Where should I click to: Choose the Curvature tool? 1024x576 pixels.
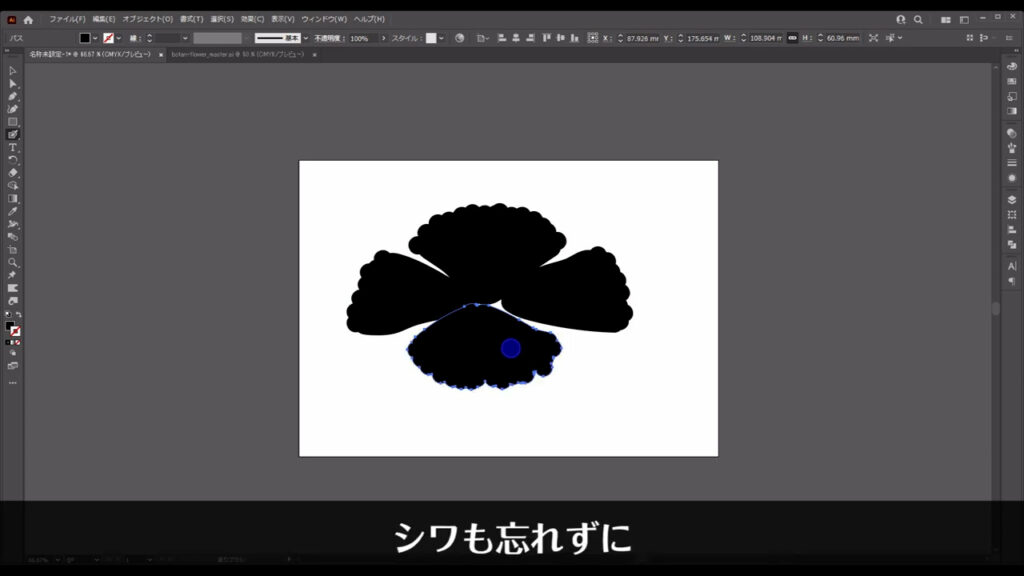pos(12,109)
